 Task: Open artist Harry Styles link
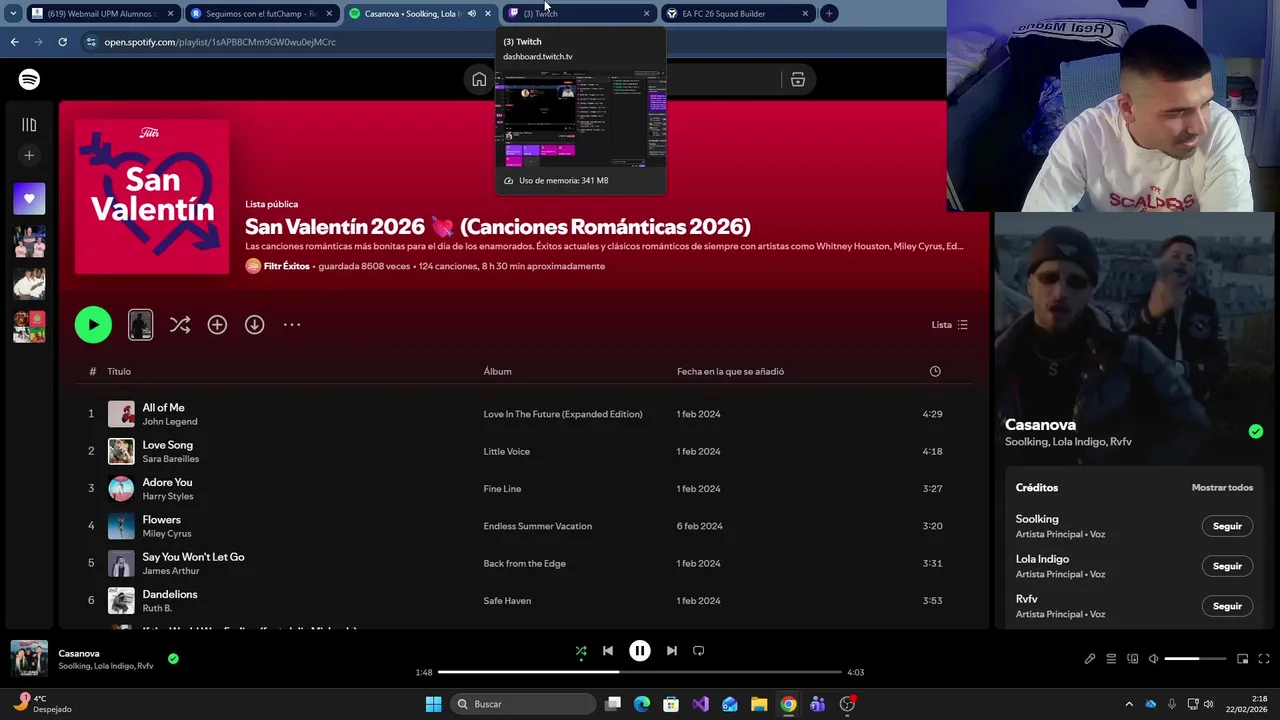point(168,496)
